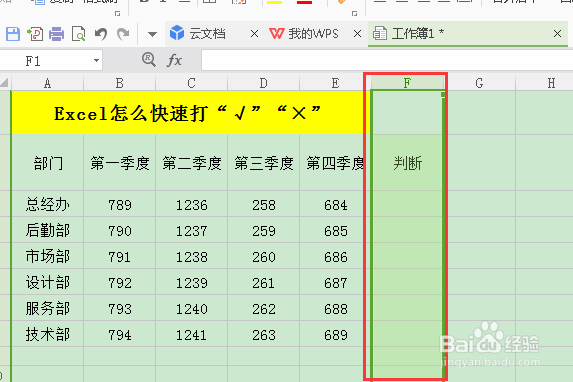Viewport: 573px width, 382px height.
Task: Select column B header
Action: (x=119, y=83)
